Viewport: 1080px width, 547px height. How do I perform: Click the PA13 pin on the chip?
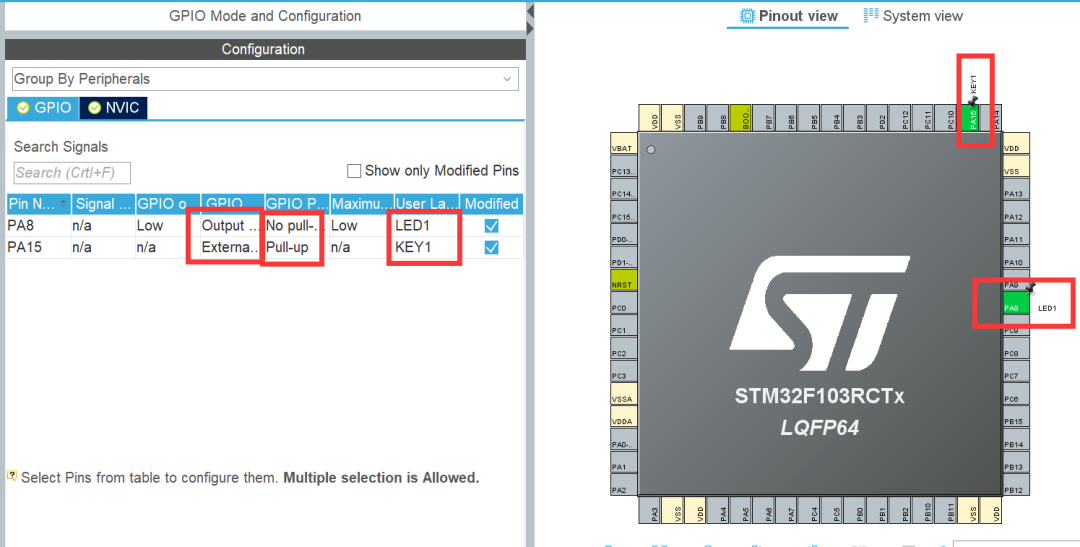[1016, 189]
